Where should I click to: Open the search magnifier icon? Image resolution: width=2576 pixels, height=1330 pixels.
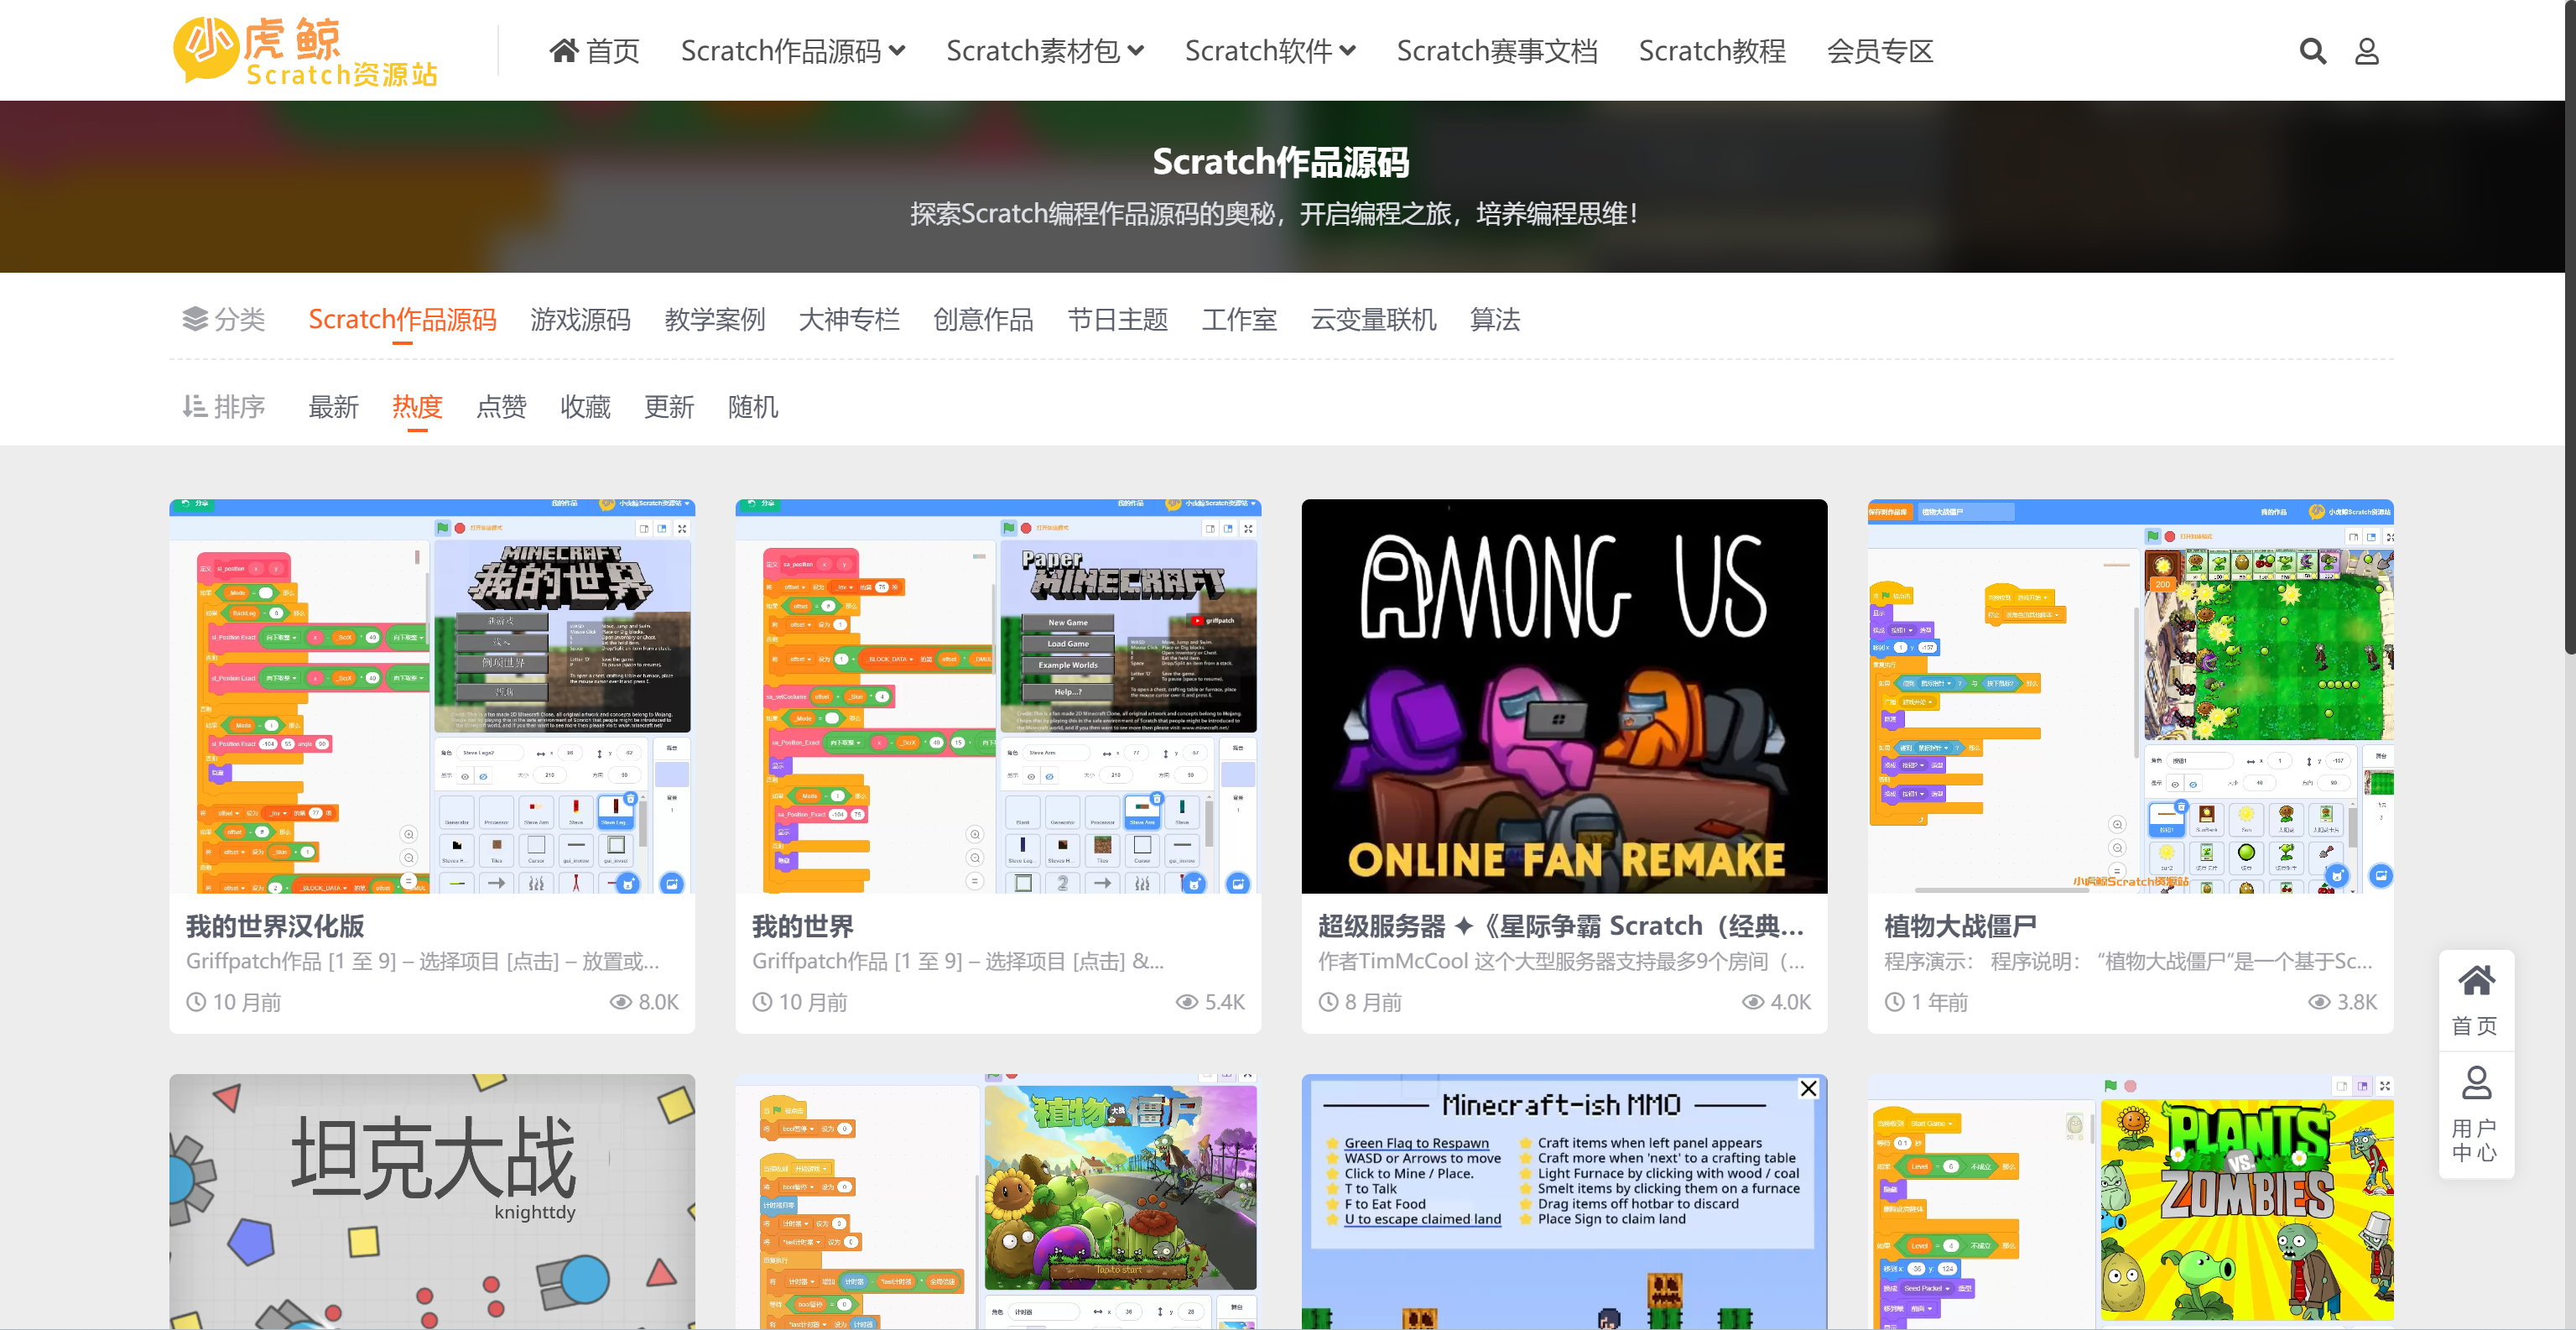tap(2311, 50)
